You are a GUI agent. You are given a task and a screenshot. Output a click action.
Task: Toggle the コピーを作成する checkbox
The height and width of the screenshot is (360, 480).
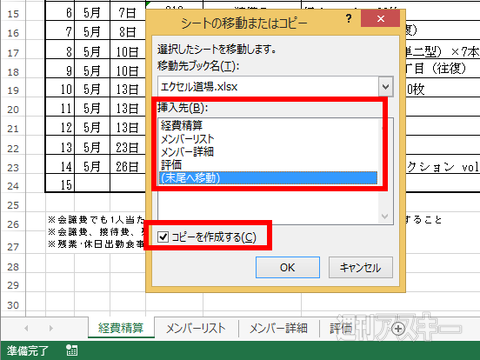point(163,237)
